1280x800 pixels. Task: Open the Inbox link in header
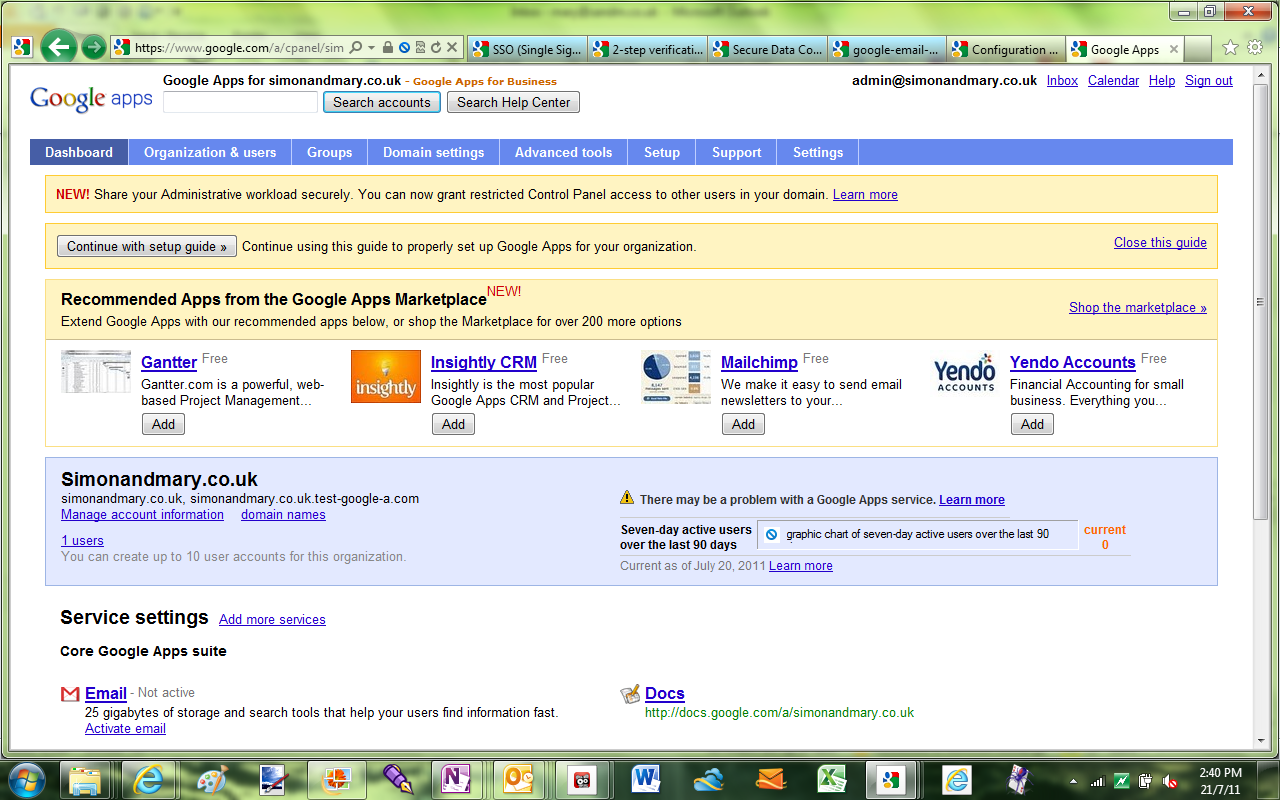[1063, 81]
